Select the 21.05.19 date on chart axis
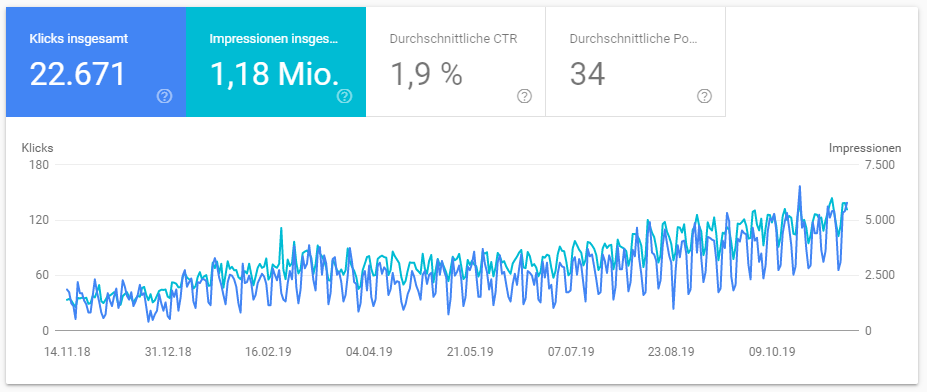Viewport: 927px width, 392px height. 471,352
